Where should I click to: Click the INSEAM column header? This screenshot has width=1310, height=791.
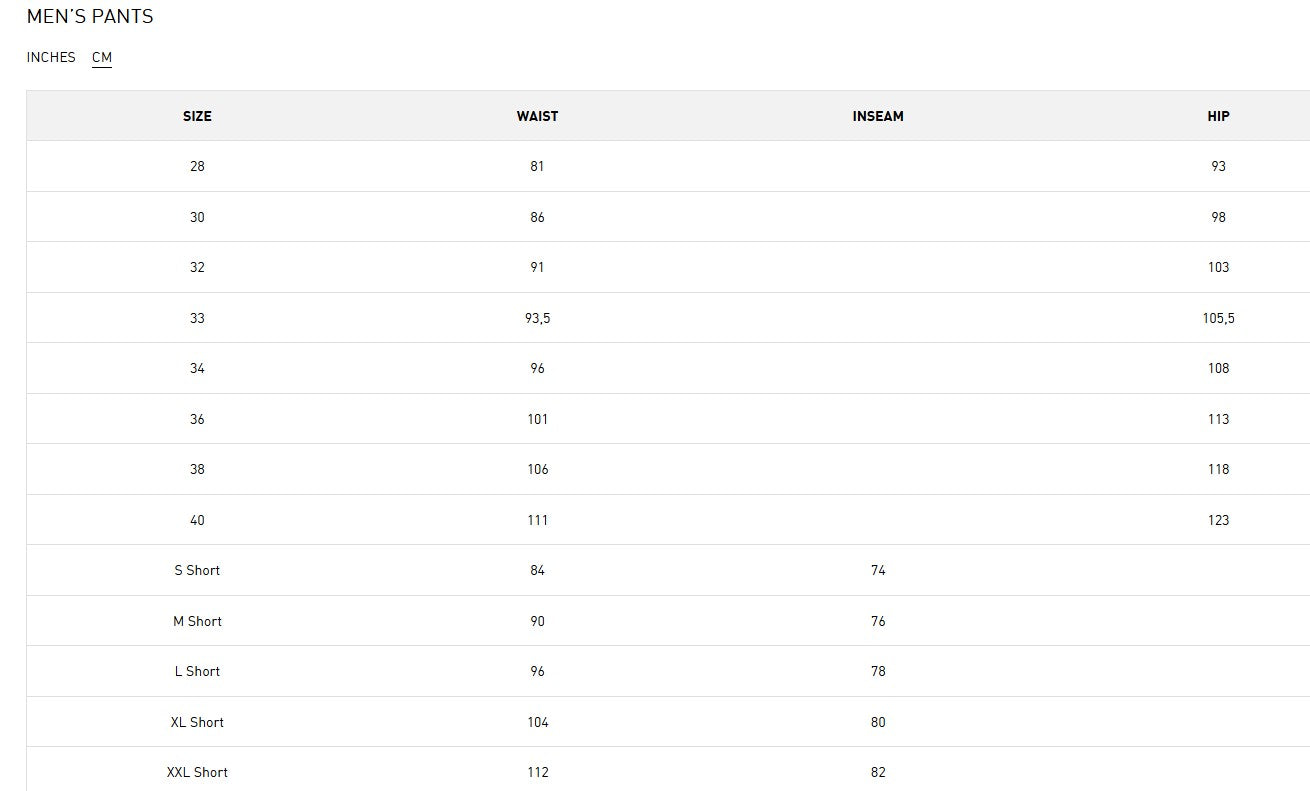878,116
